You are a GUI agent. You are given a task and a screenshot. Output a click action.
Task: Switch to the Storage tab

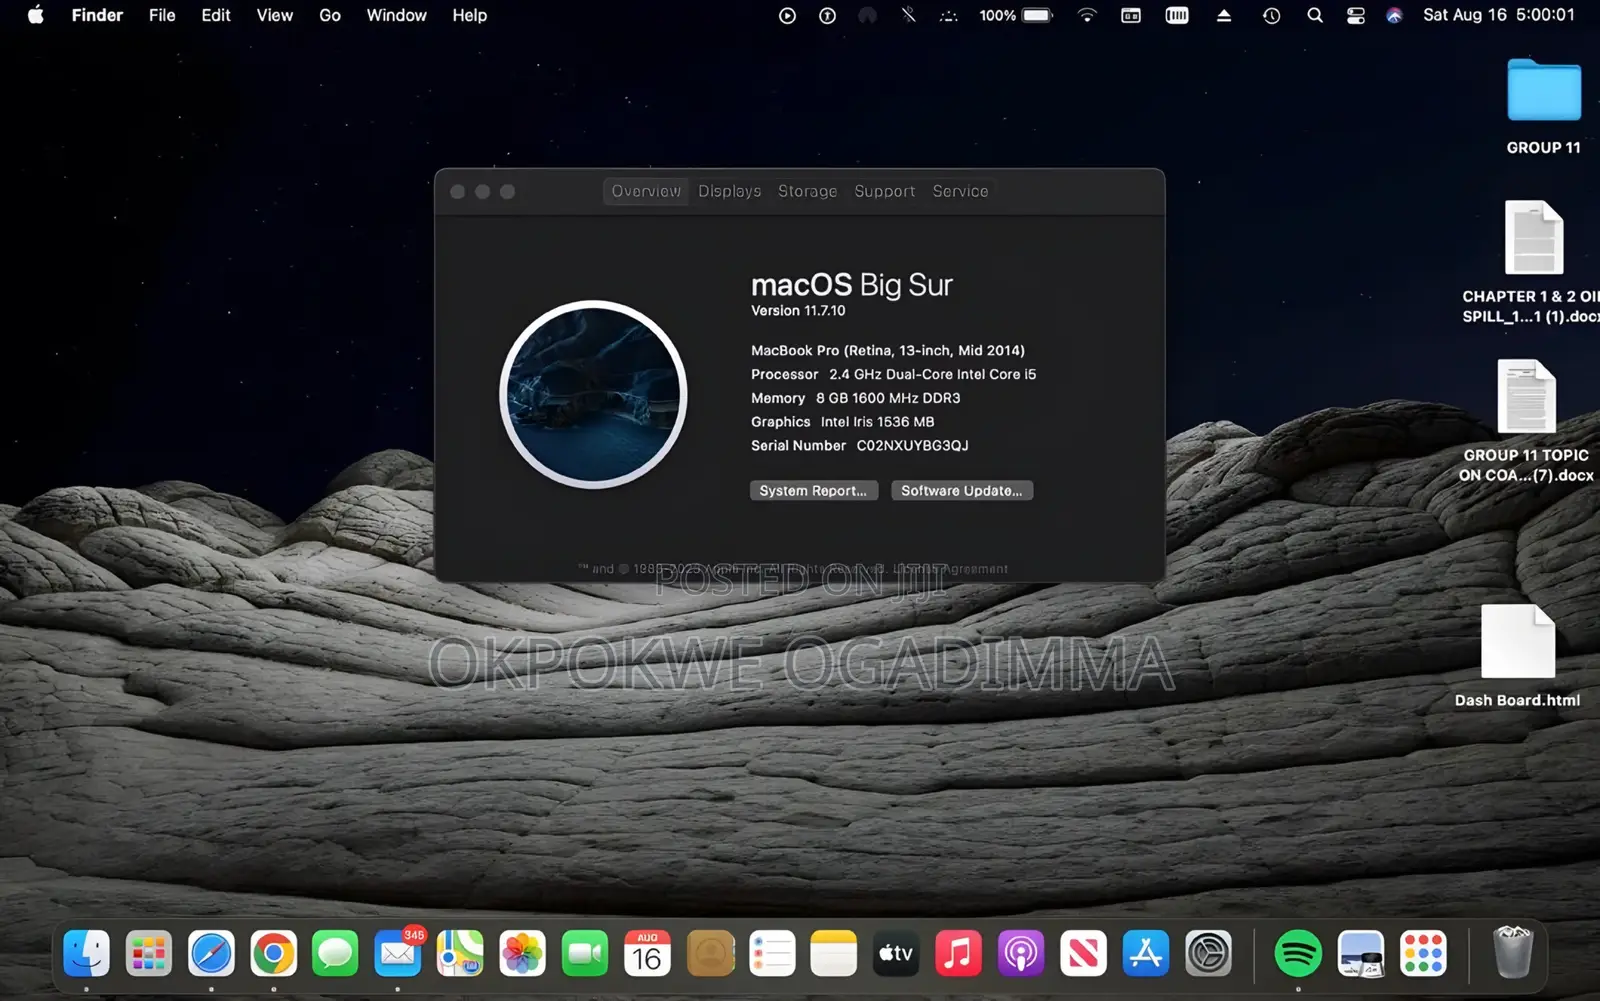(x=808, y=191)
